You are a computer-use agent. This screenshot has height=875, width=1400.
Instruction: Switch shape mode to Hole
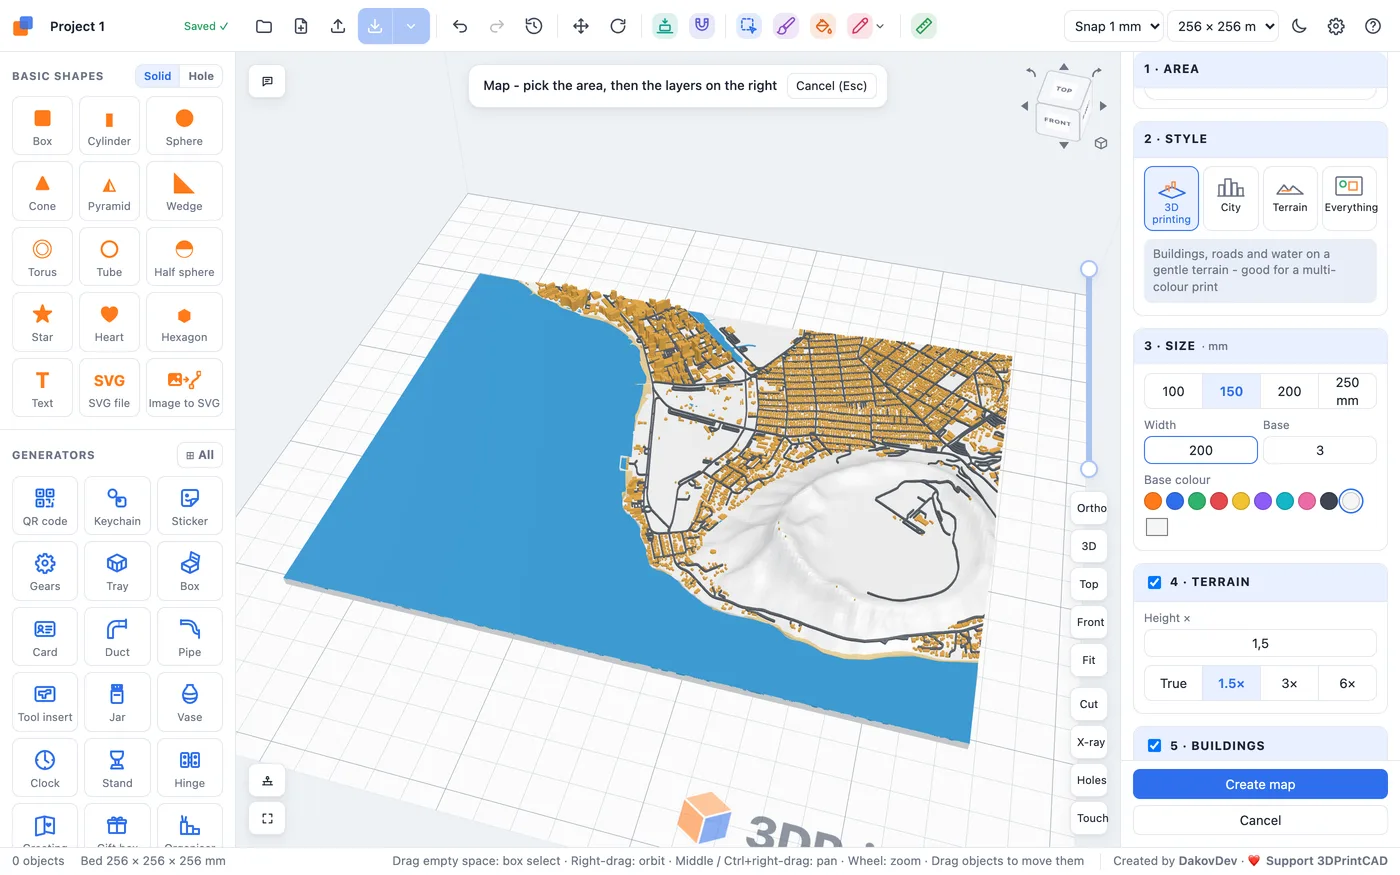coord(201,76)
